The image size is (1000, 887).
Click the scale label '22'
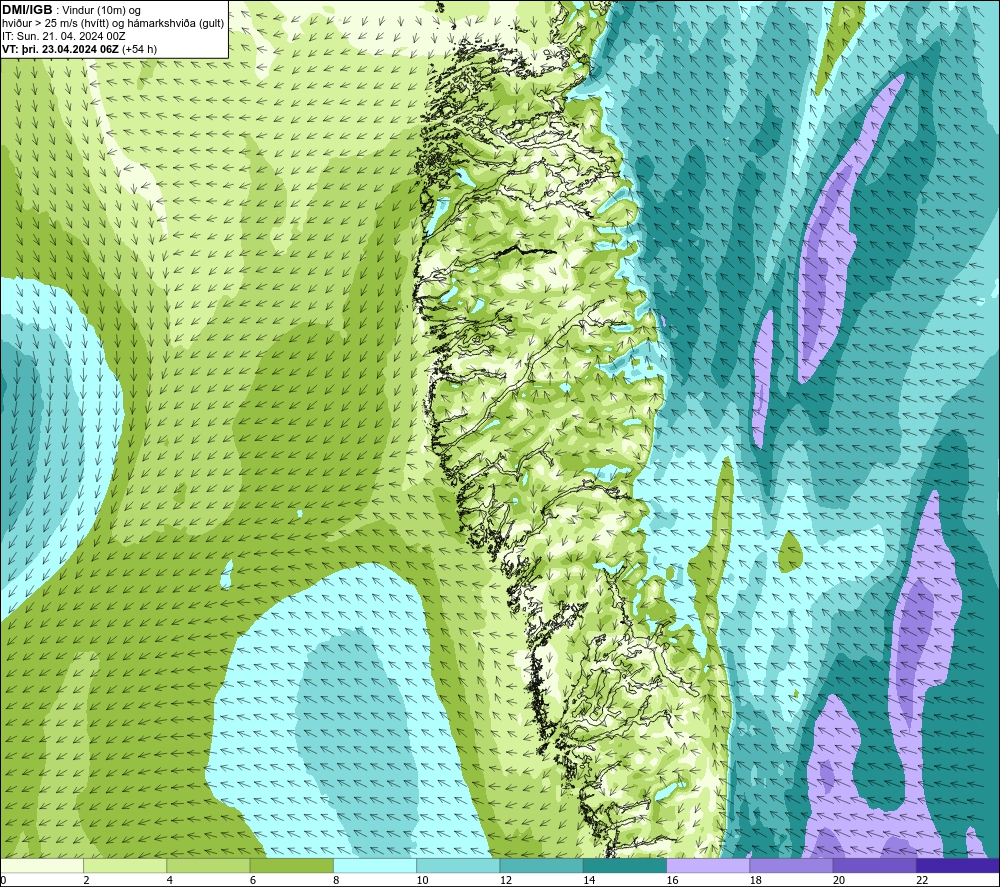click(922, 880)
